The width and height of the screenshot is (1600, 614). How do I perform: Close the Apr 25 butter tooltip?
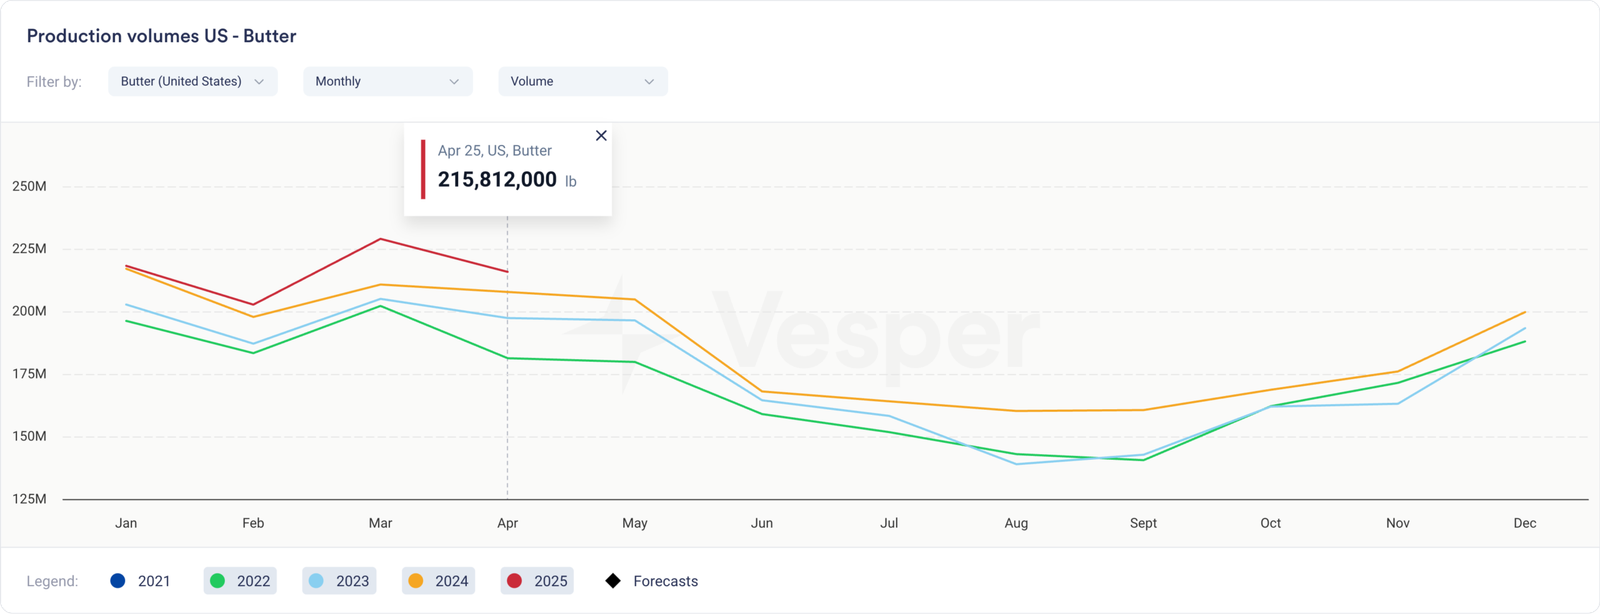[x=601, y=136]
